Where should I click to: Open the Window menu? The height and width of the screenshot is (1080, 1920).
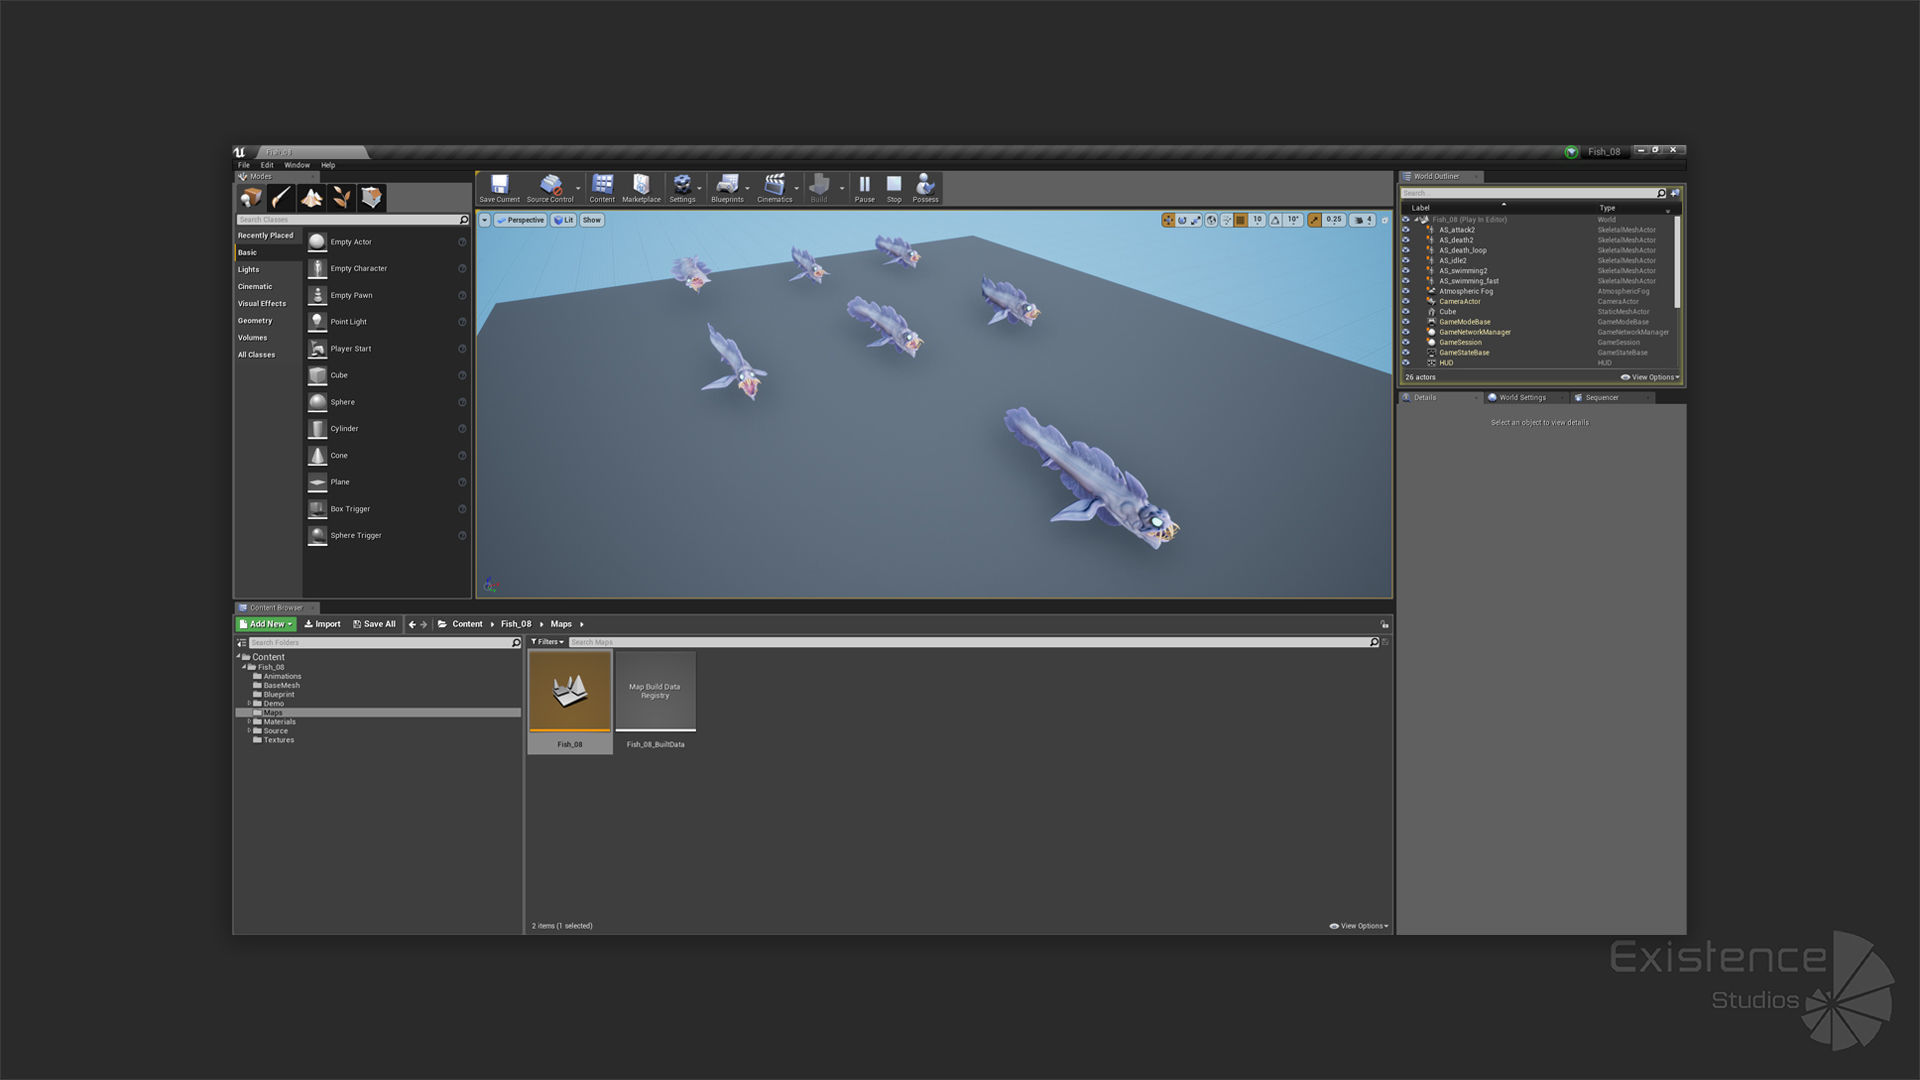pos(297,165)
